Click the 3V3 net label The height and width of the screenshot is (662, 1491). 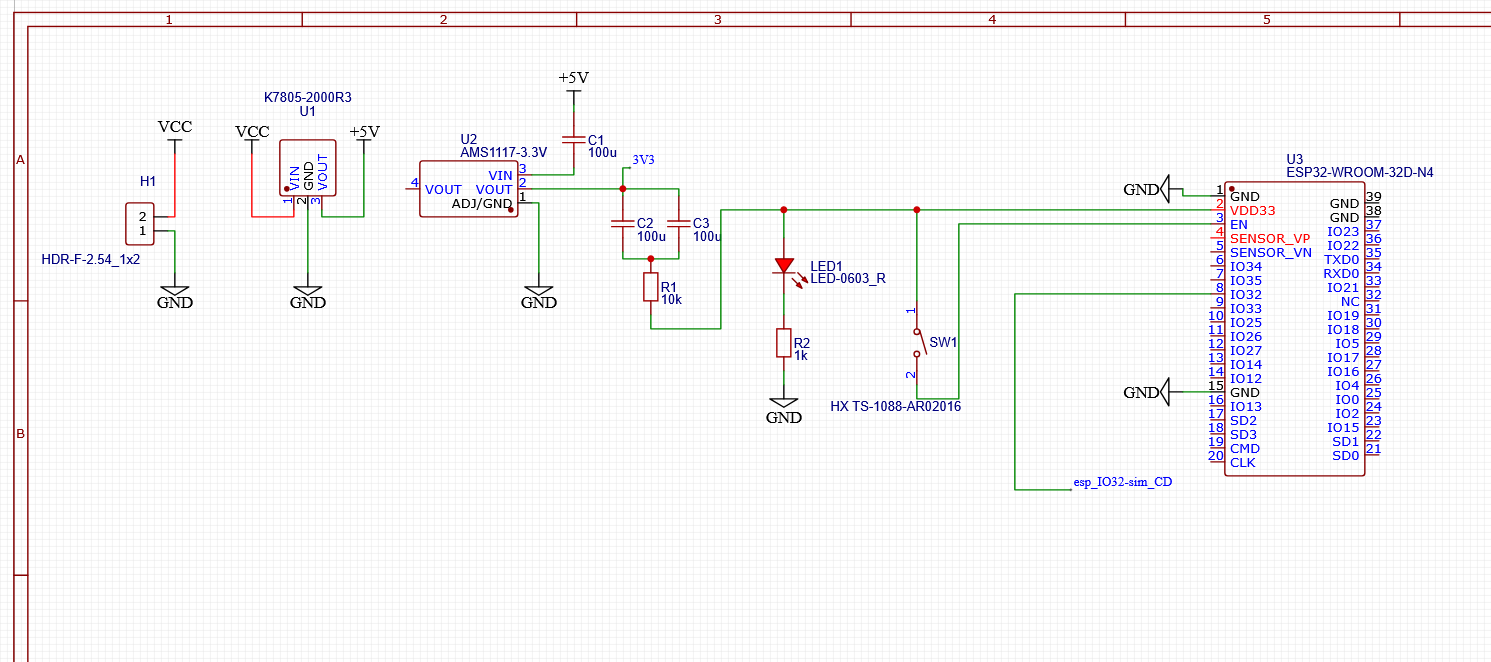[x=643, y=160]
